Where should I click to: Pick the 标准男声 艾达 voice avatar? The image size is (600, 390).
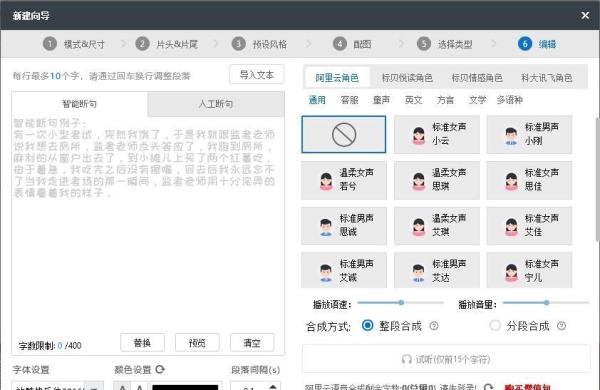click(419, 273)
